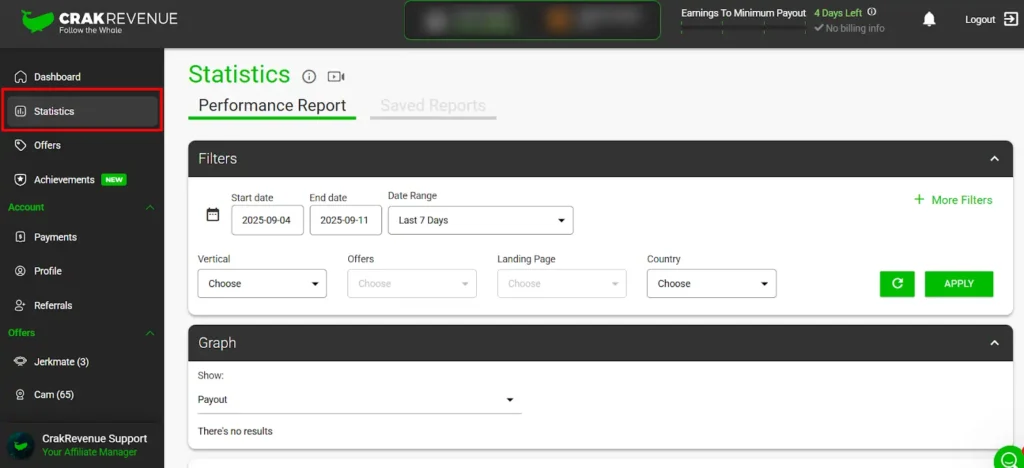Screen dimensions: 1024x468
Task: Collapse the Graph panel
Action: click(994, 343)
